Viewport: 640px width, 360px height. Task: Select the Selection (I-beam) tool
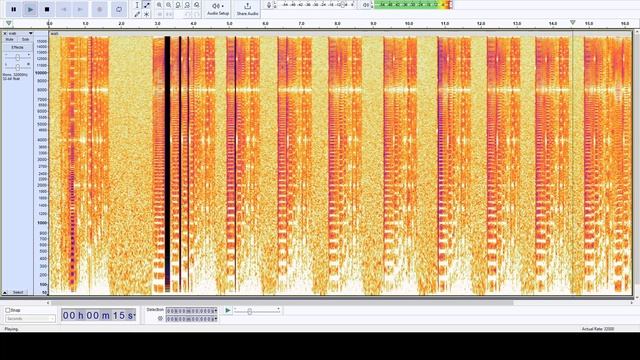pos(137,5)
